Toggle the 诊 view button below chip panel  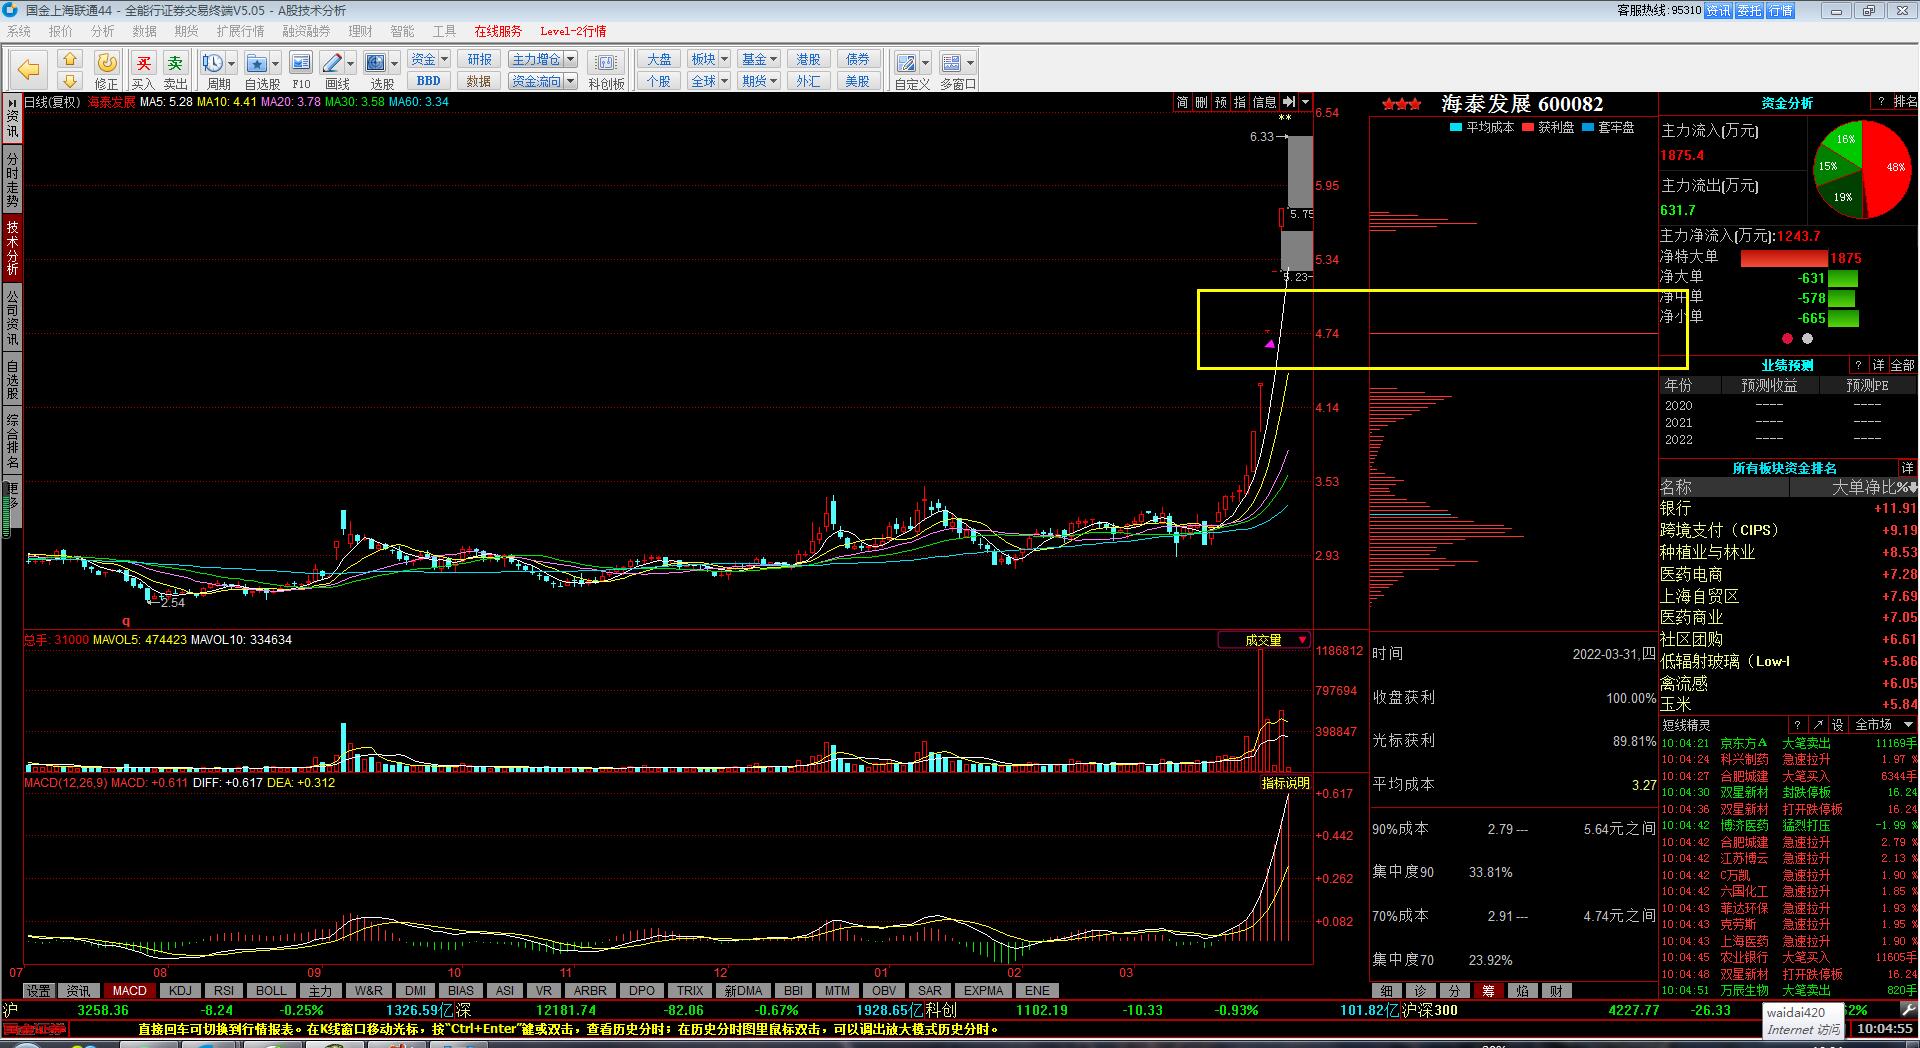click(1421, 991)
